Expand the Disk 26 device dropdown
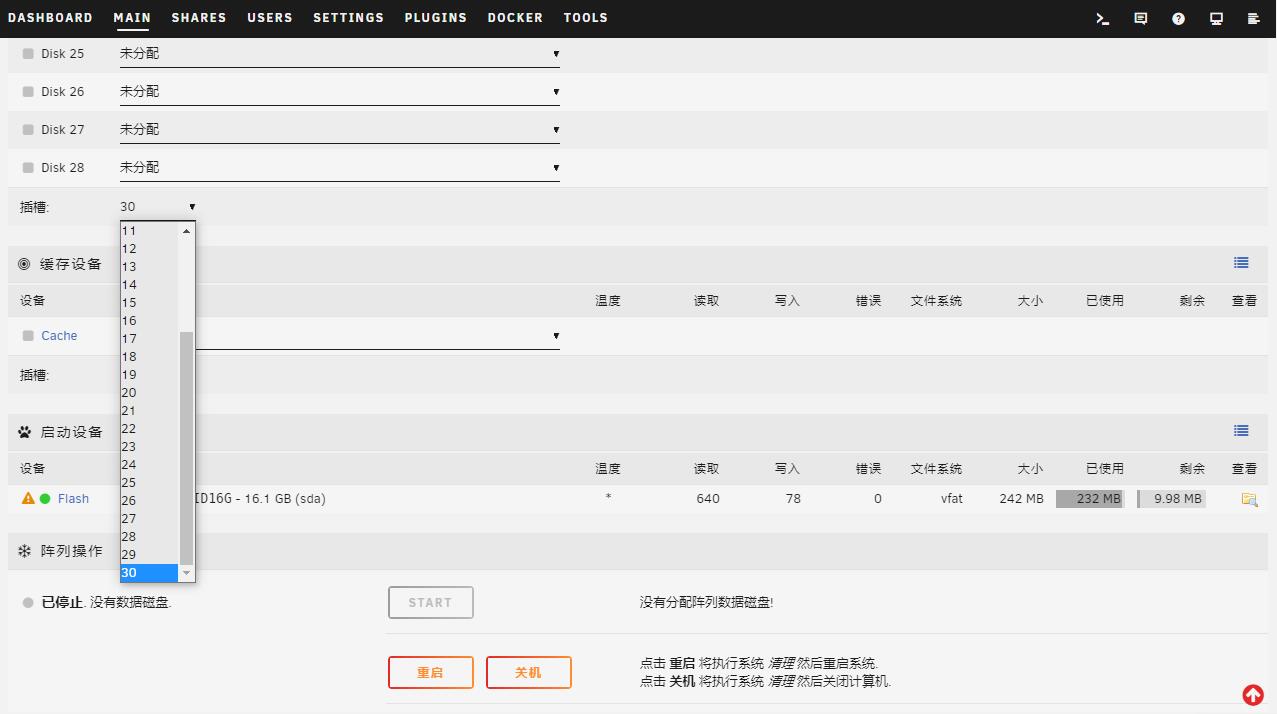The width and height of the screenshot is (1277, 714). [x=340, y=92]
